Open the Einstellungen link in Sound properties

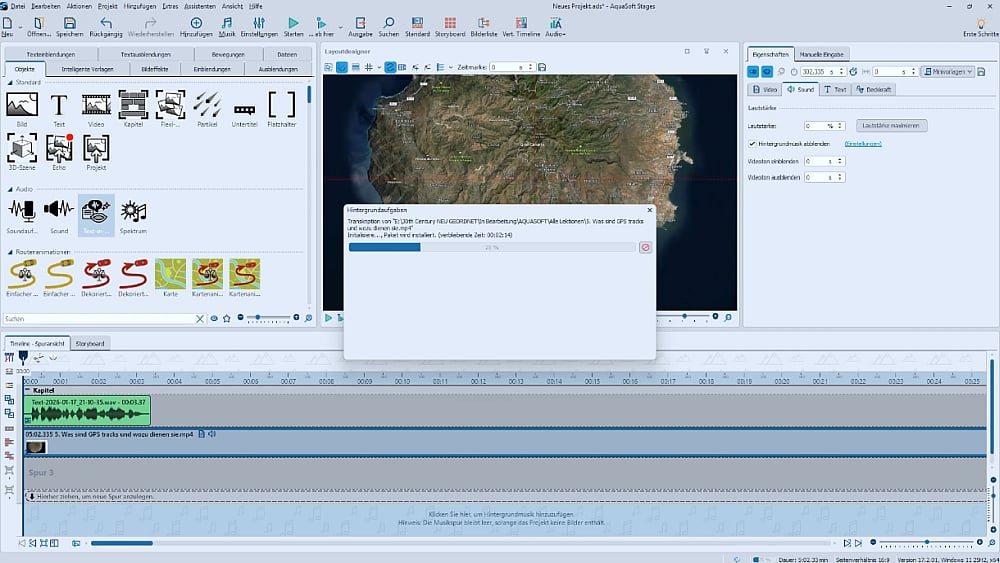862,144
